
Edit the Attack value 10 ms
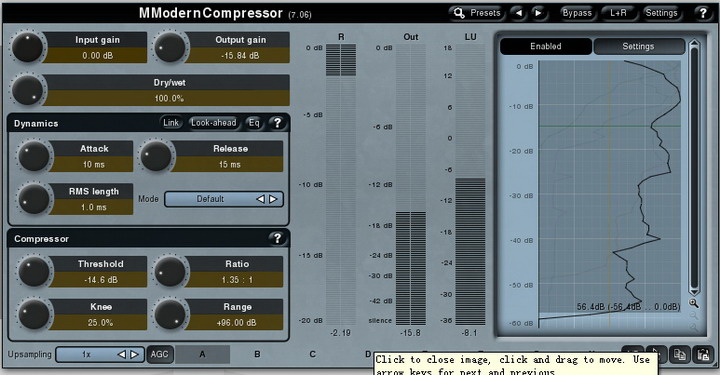[94, 164]
